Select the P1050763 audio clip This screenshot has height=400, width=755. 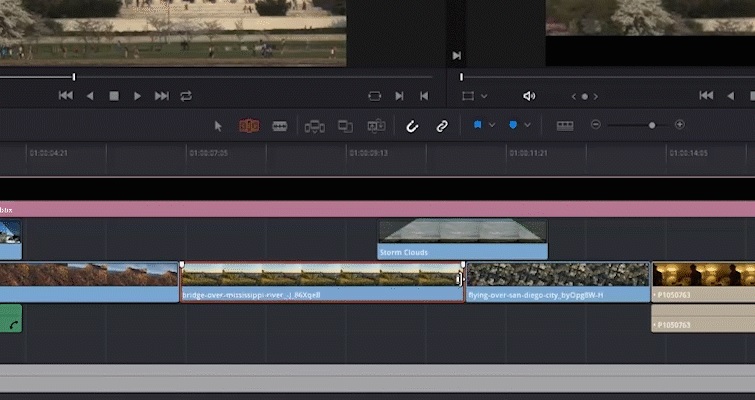coord(703,318)
